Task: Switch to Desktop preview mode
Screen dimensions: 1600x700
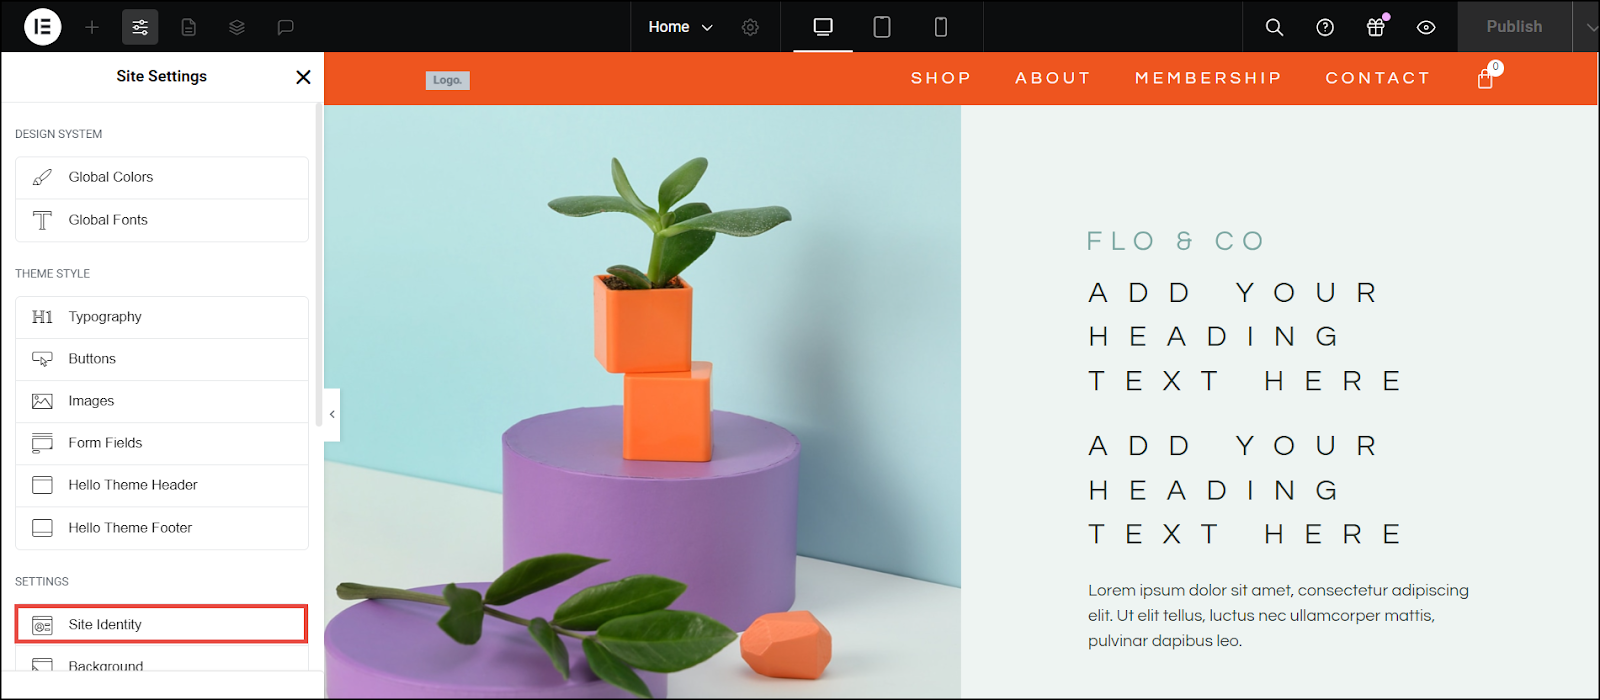Action: click(x=823, y=27)
